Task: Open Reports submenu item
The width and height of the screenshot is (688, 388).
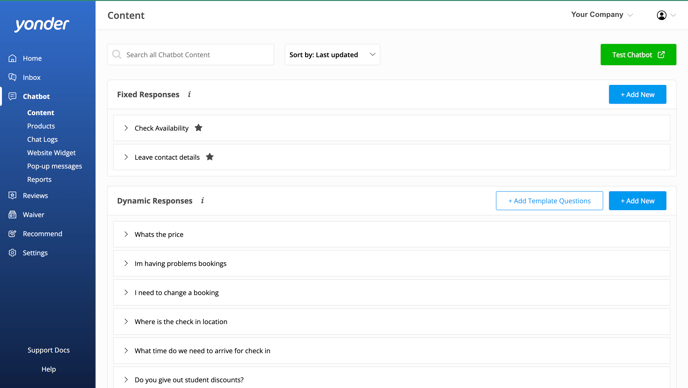Action: [x=39, y=180]
